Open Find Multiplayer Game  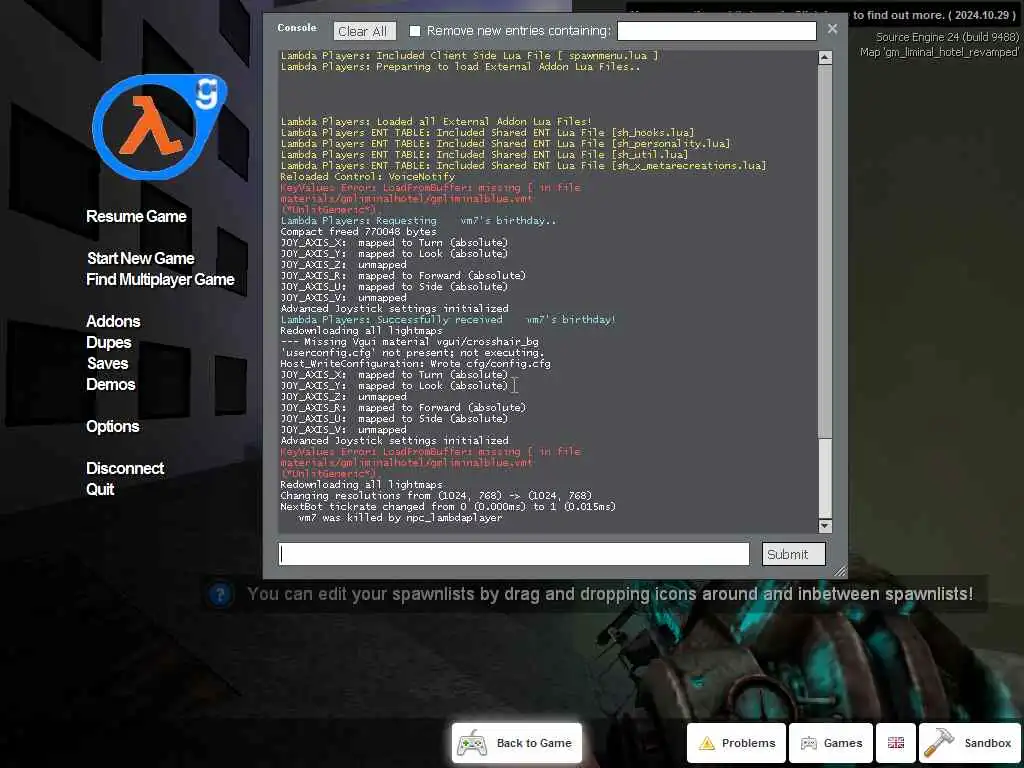click(160, 280)
